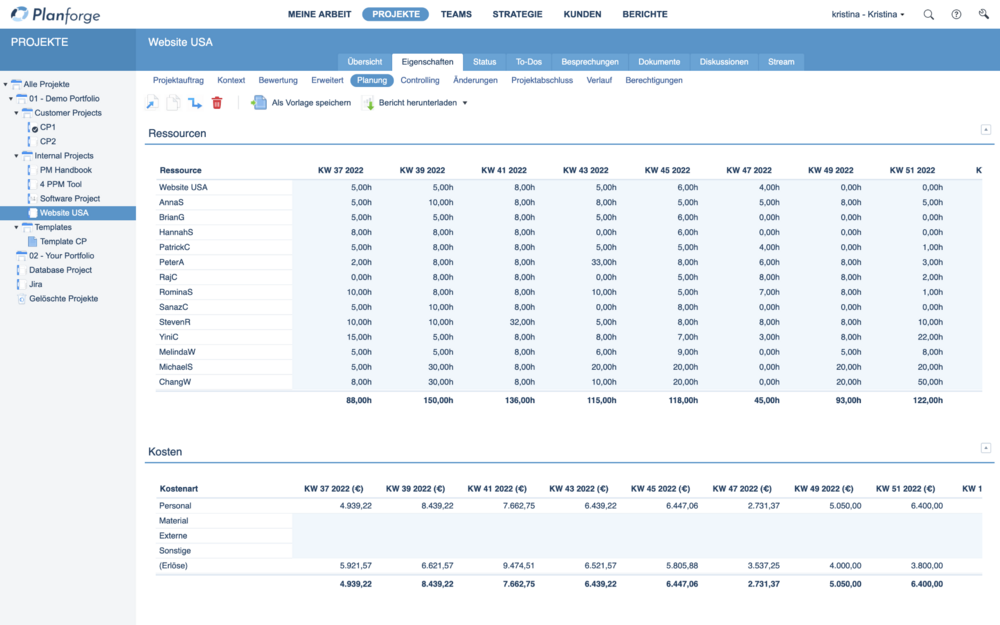Select Software Project in the project tree
The height and width of the screenshot is (625, 1000).
(x=70, y=199)
